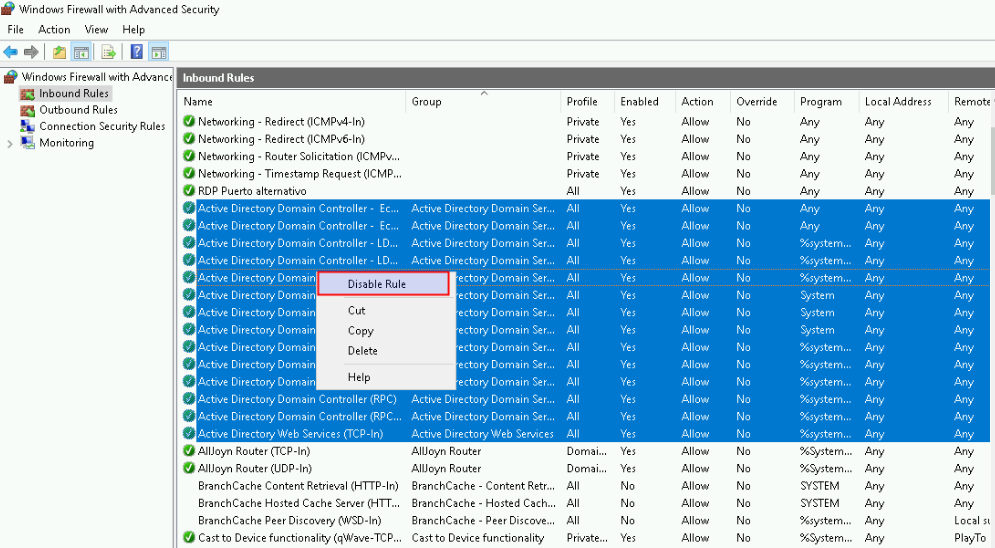Viewport: 995px width, 548px height.
Task: Select Cast to Device functionality (qWave-TCP) rule
Action: click(x=300, y=537)
